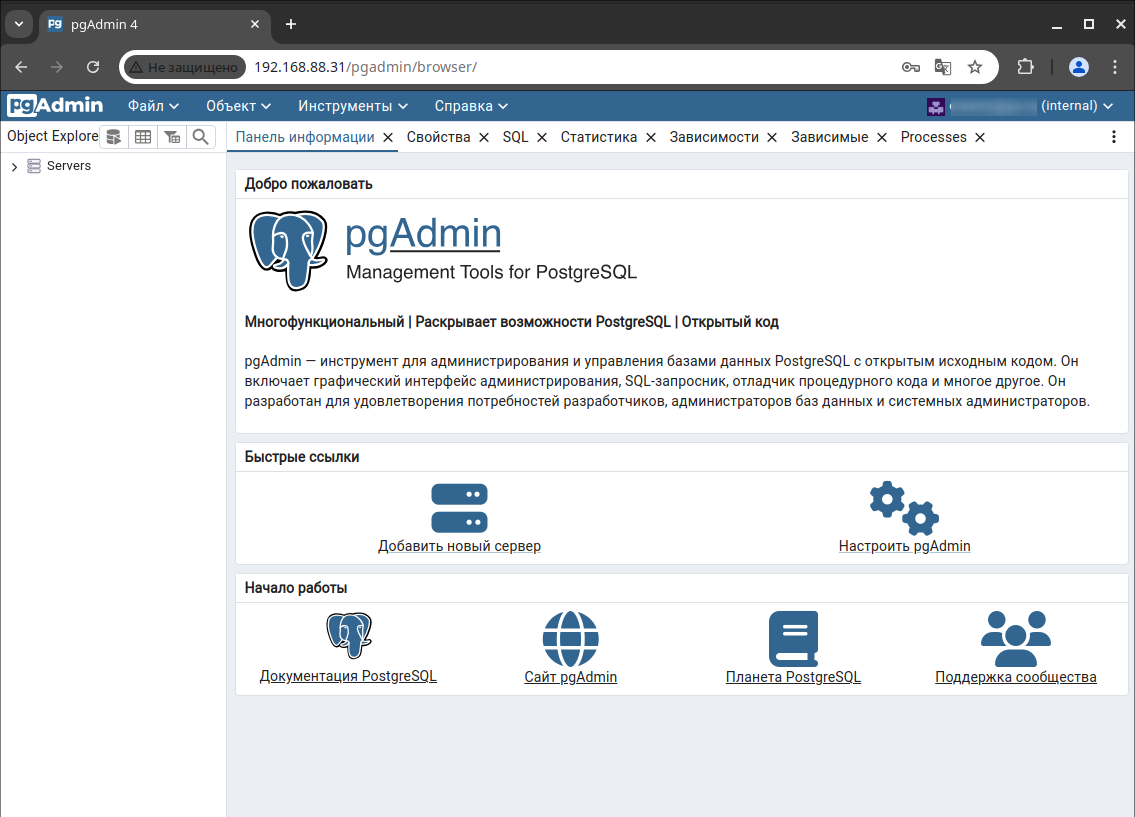1135x817 pixels.
Task: Open the Chrome tab search dropdown arrow
Action: 19,24
